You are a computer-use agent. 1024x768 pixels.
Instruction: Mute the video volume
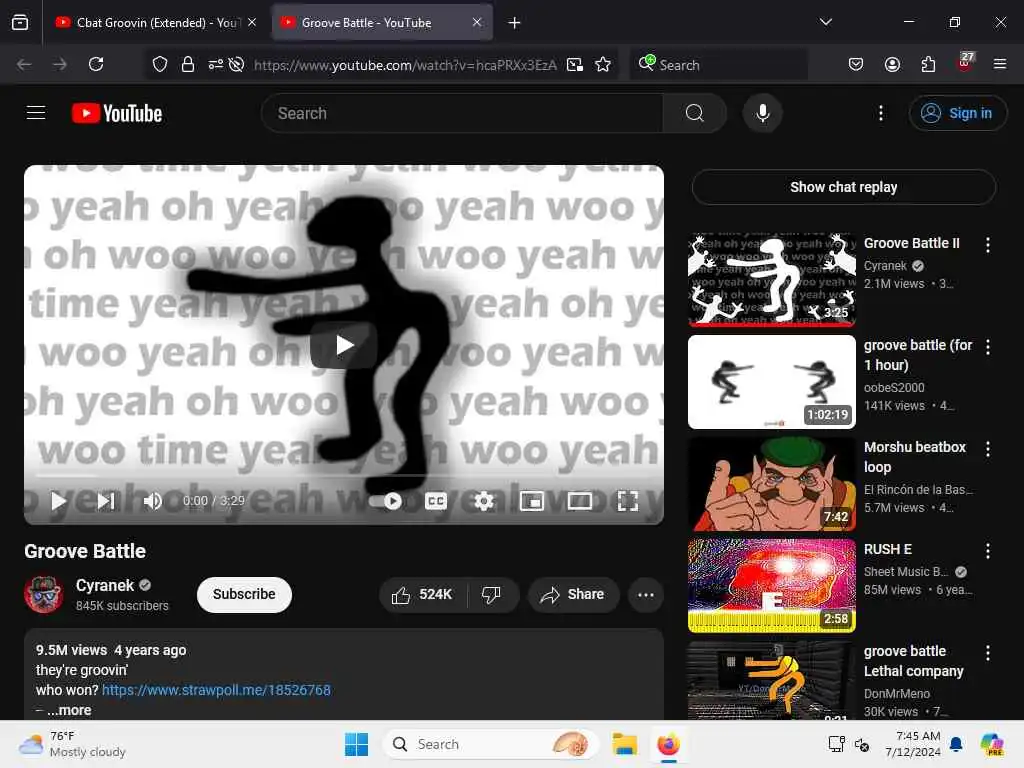tap(152, 501)
